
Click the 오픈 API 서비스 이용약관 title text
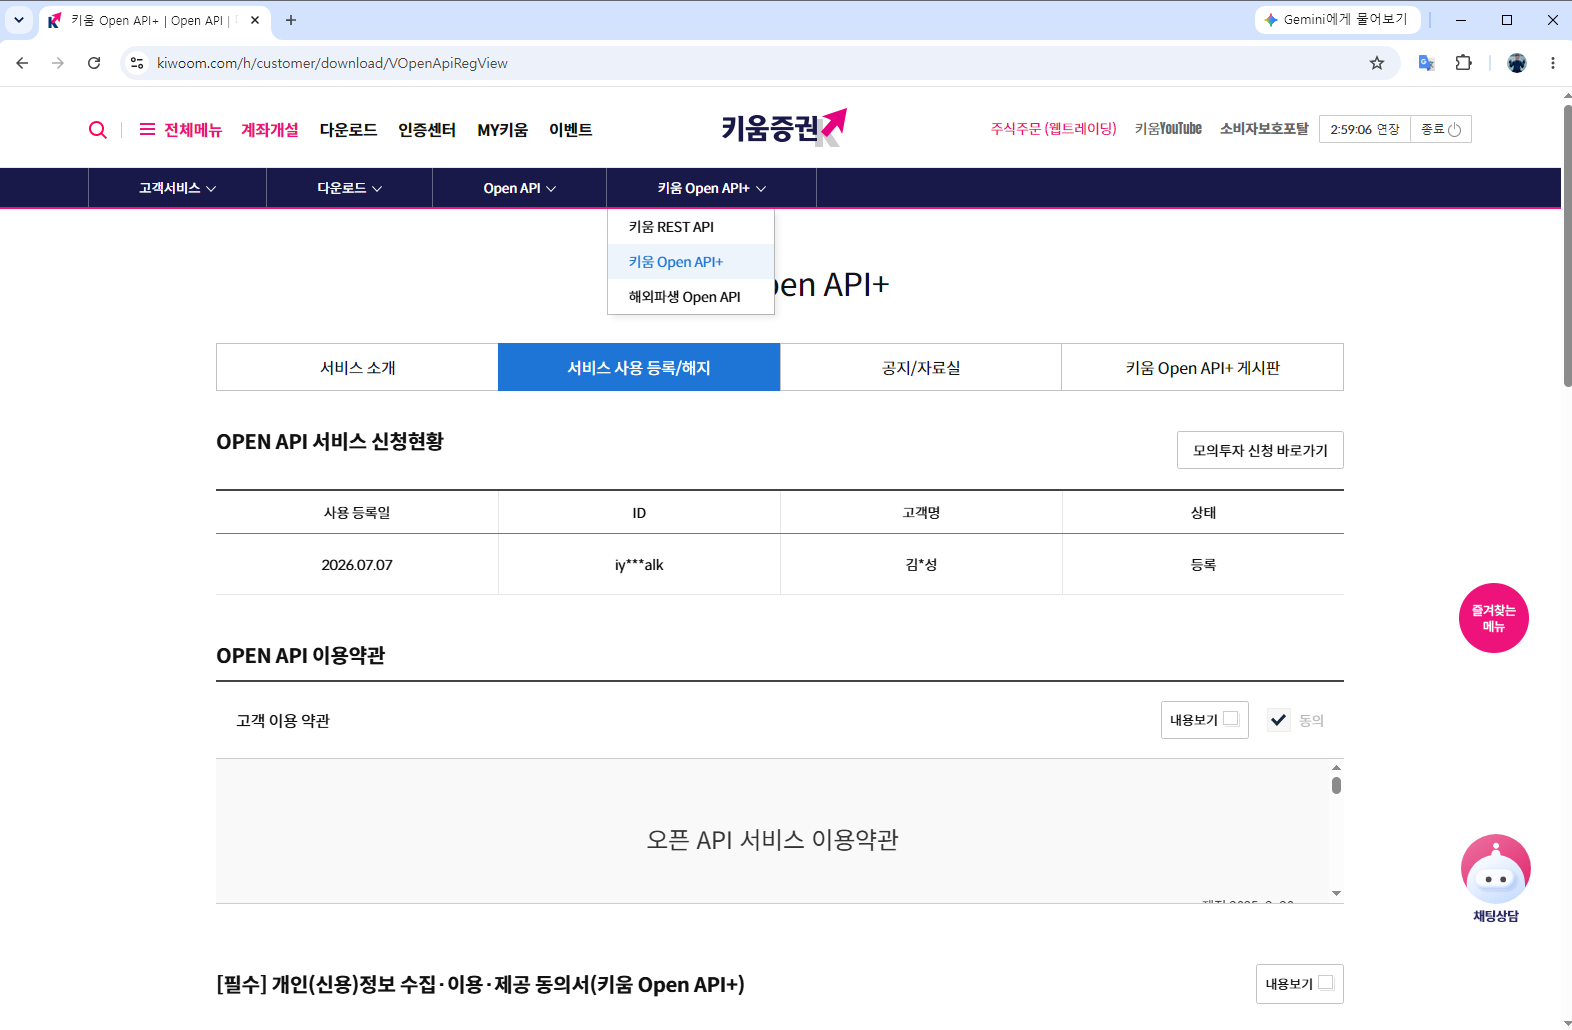[772, 840]
